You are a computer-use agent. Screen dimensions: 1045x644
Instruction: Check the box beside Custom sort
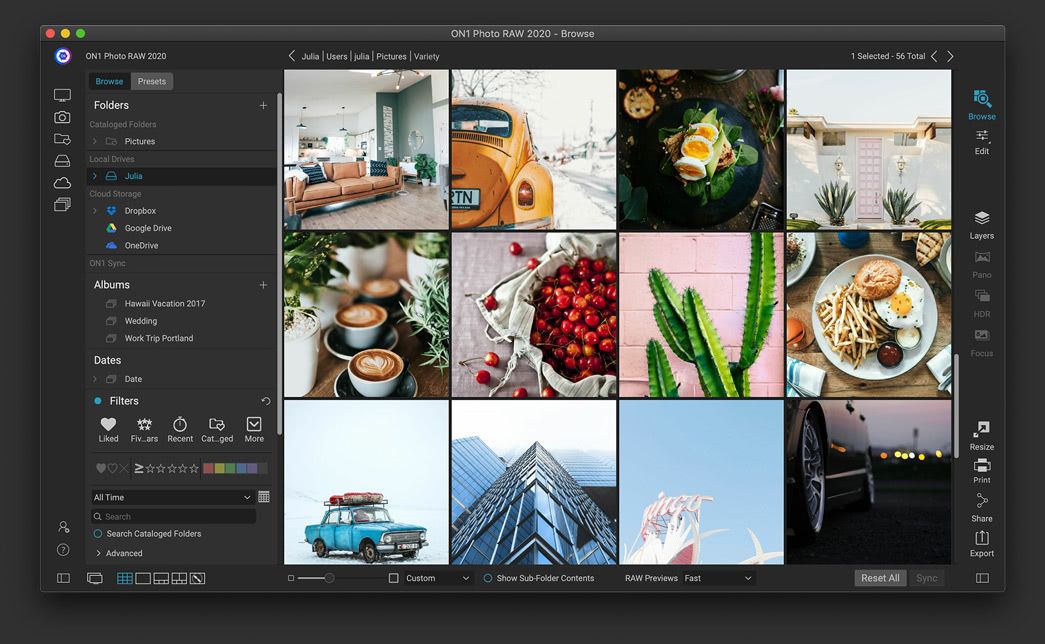tap(393, 578)
